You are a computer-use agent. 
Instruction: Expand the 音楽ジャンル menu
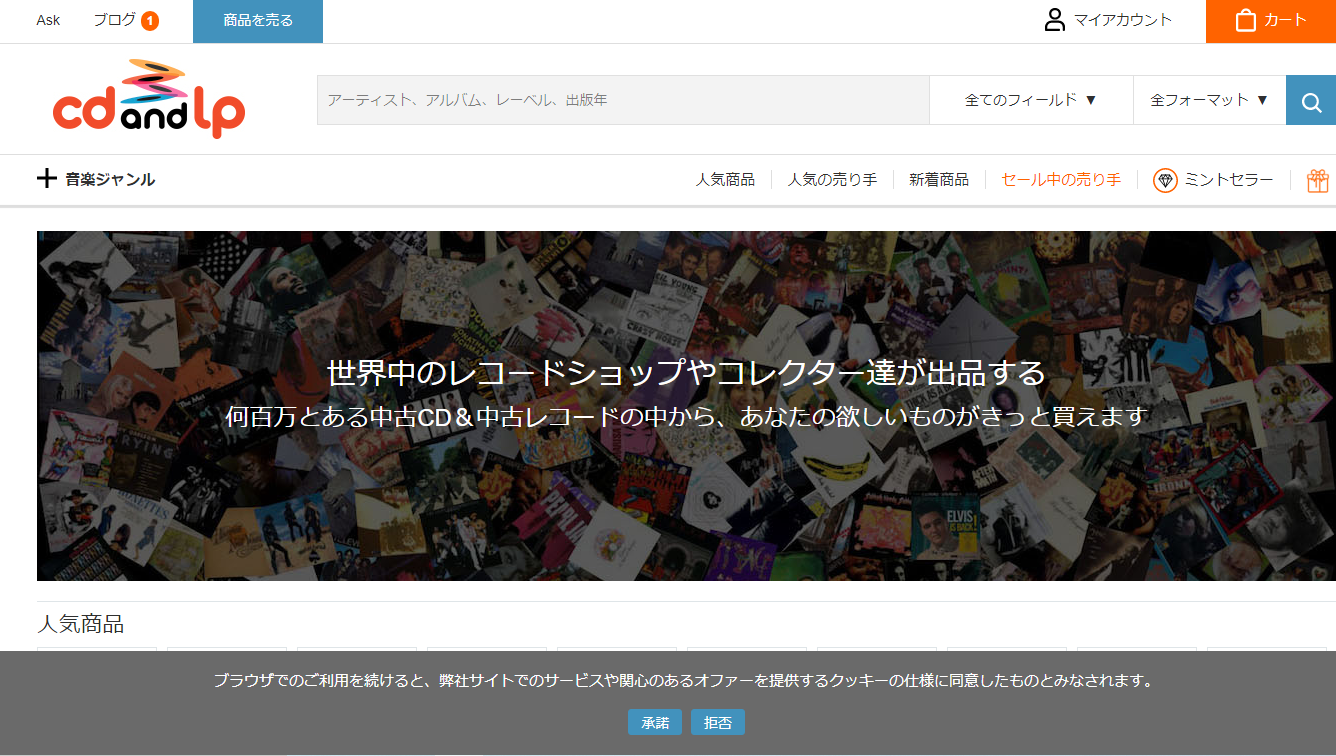tap(96, 180)
